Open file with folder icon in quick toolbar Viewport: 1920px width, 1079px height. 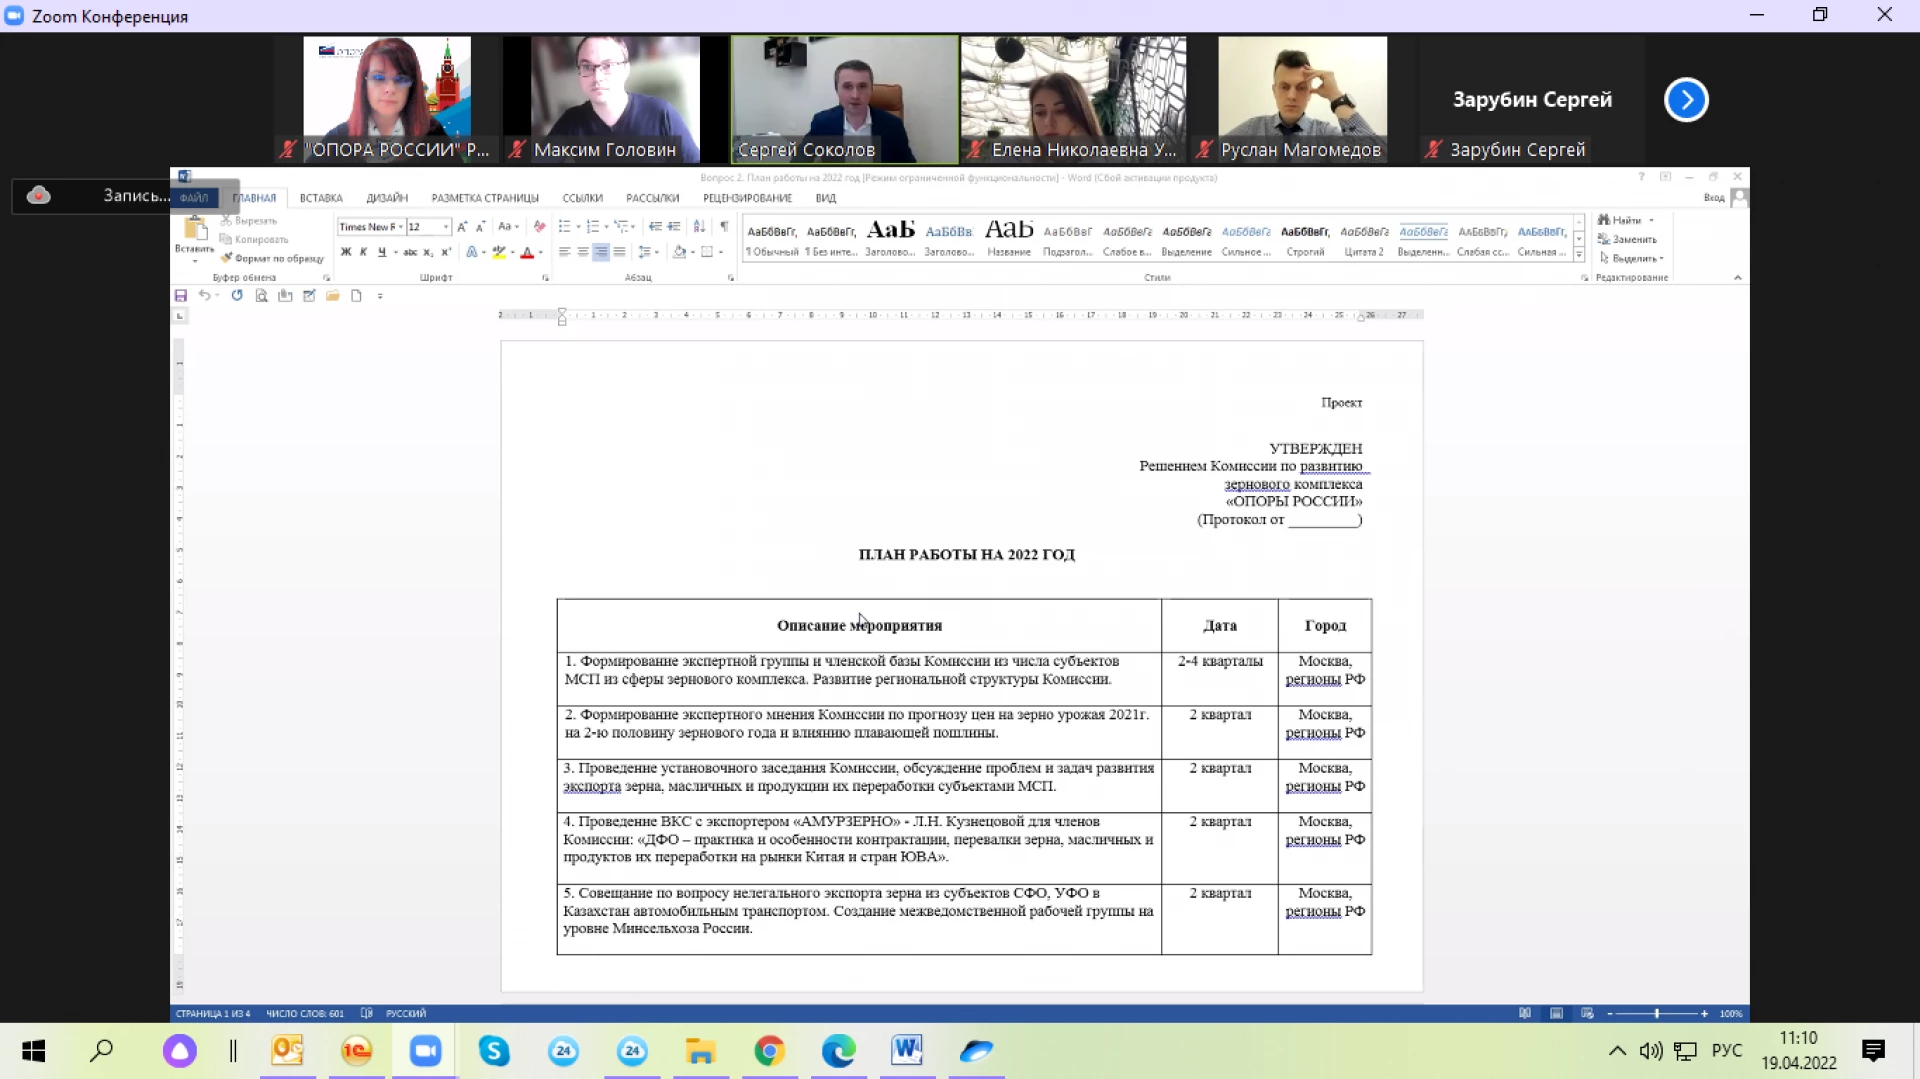click(332, 296)
